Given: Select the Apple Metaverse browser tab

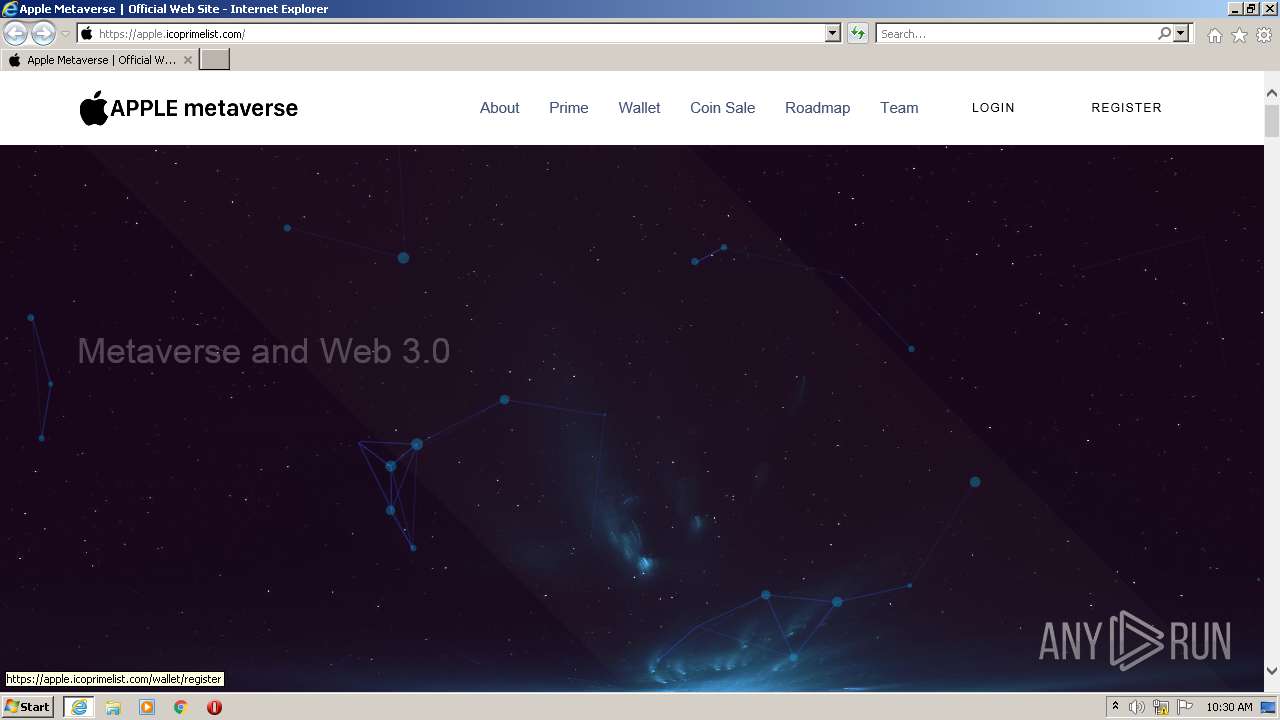Looking at the screenshot, I should 100,60.
